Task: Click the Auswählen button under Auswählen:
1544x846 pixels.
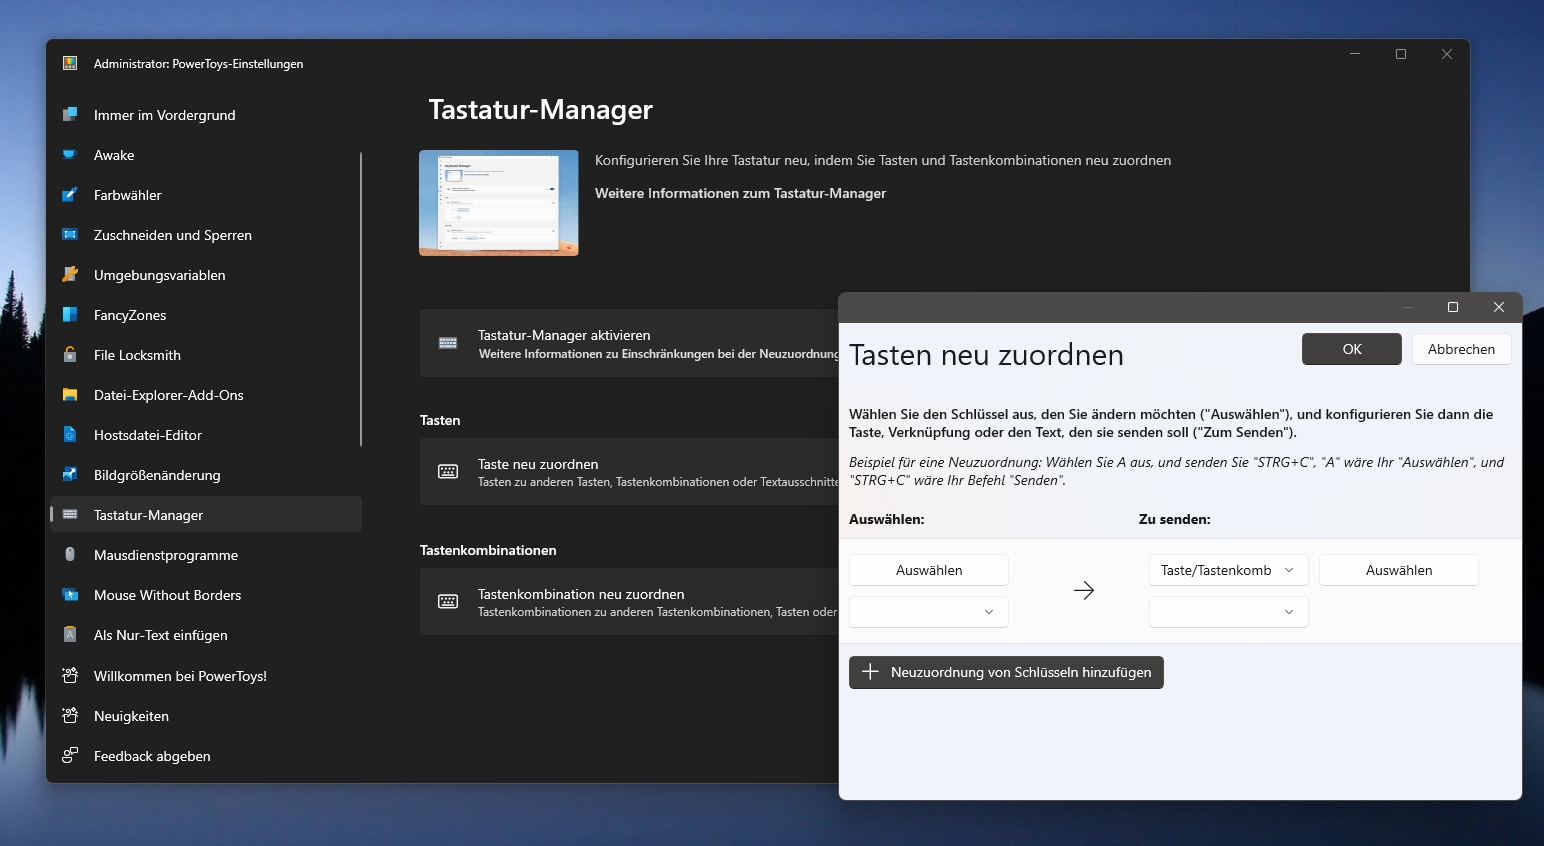Action: point(929,570)
